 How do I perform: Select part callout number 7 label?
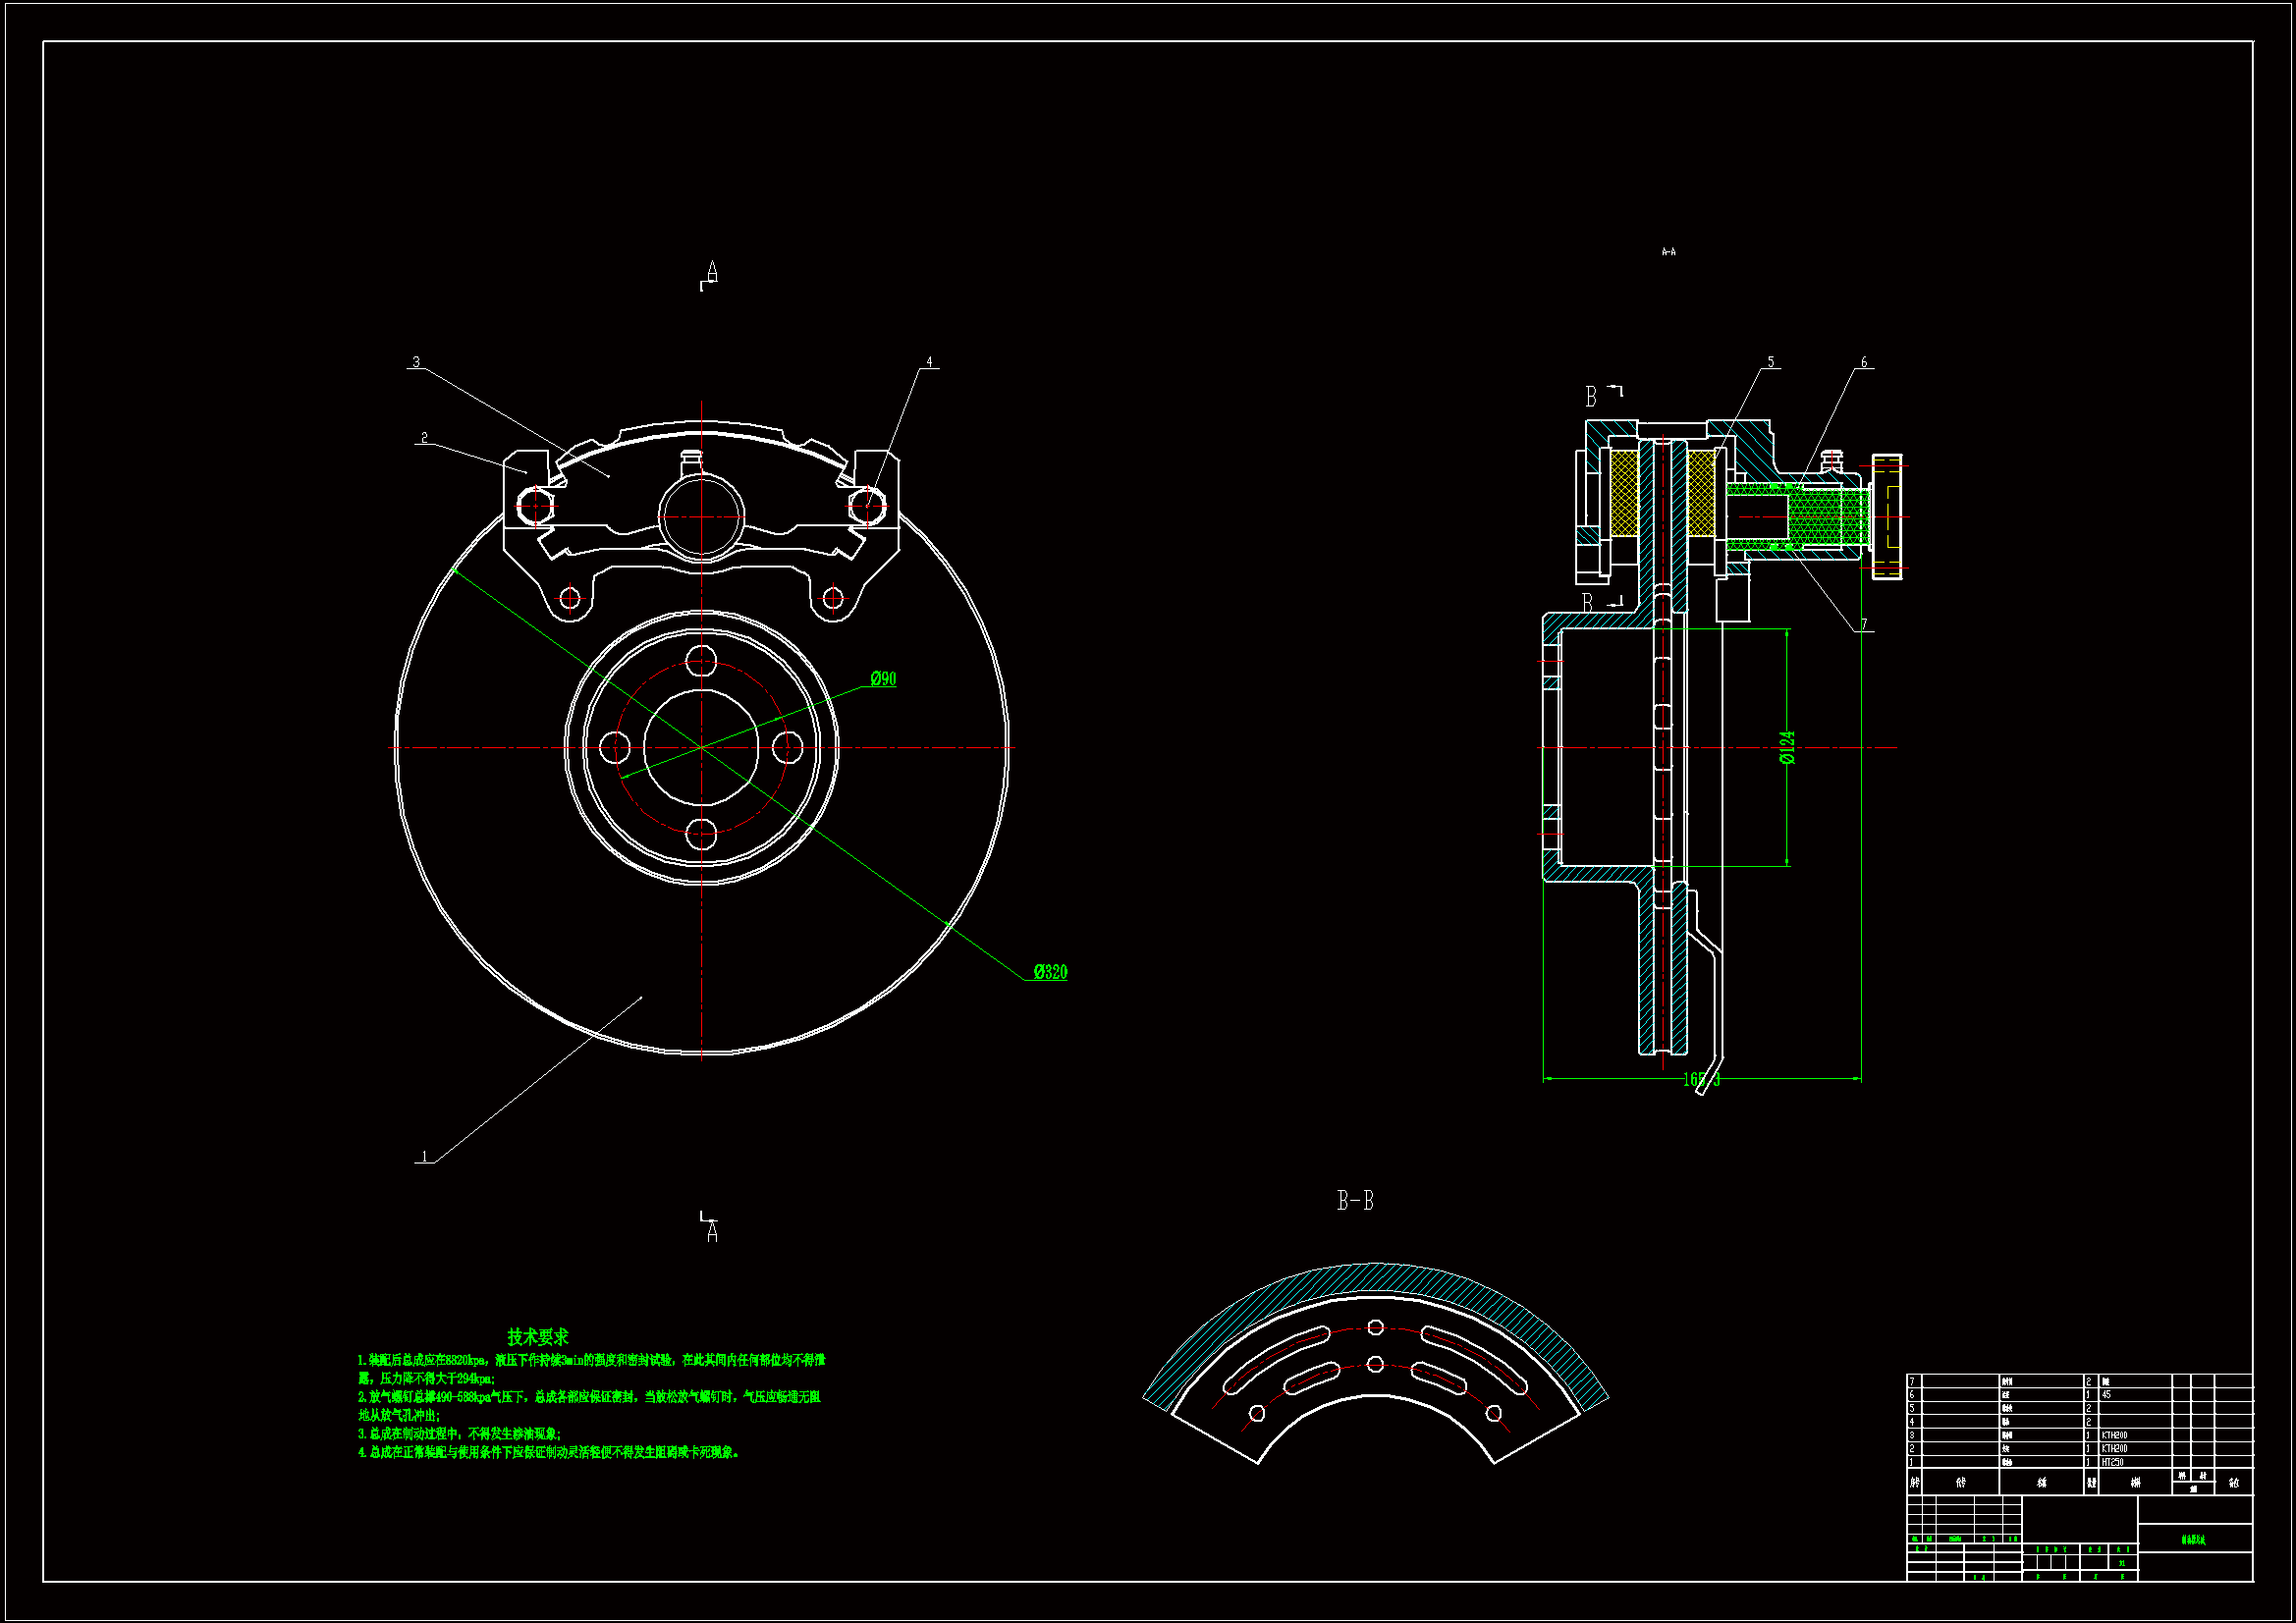point(1863,625)
